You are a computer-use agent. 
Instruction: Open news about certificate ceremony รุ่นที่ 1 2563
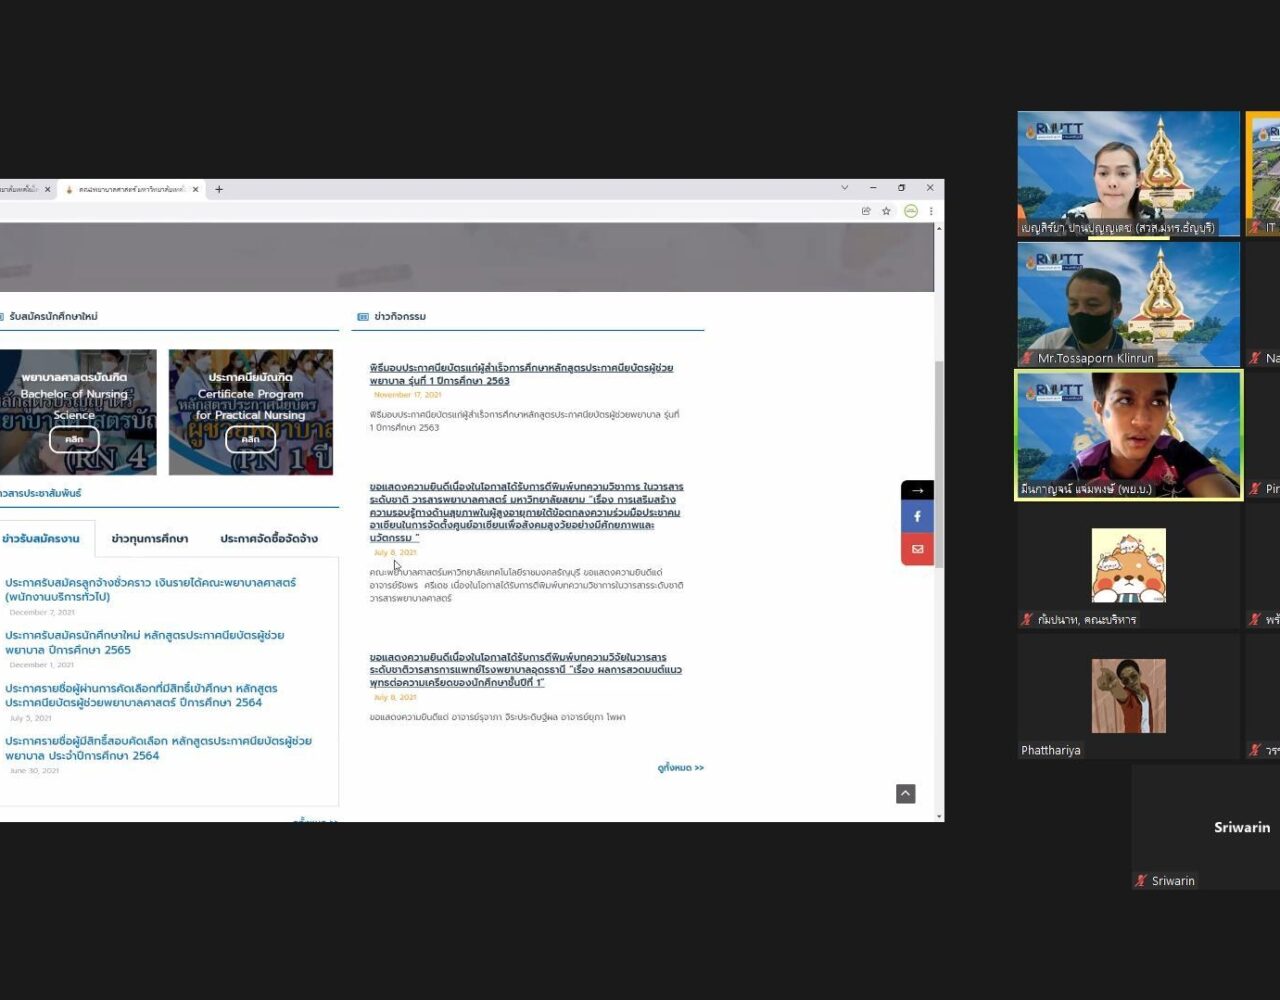(521, 374)
